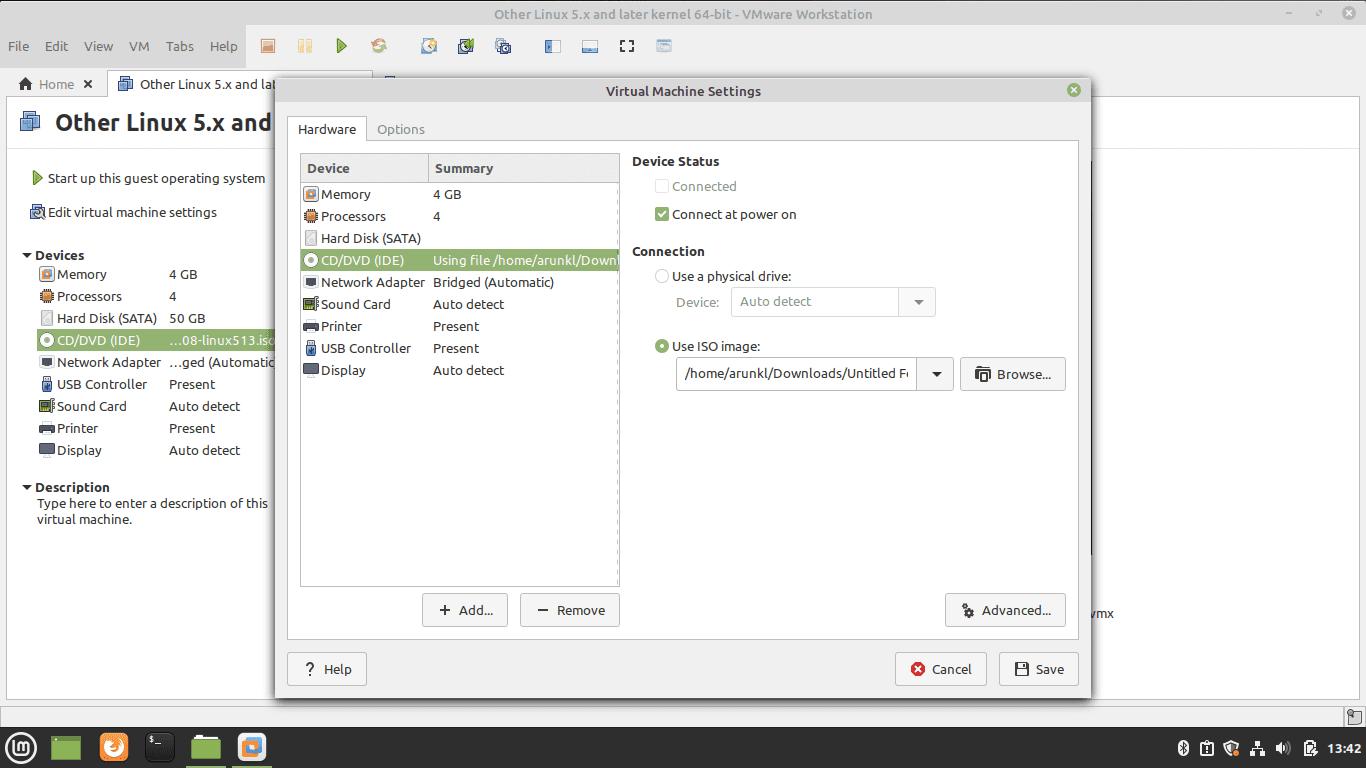Select Hard Disk (SATA) 50 GB in main window
The image size is (1366, 768).
(155, 318)
